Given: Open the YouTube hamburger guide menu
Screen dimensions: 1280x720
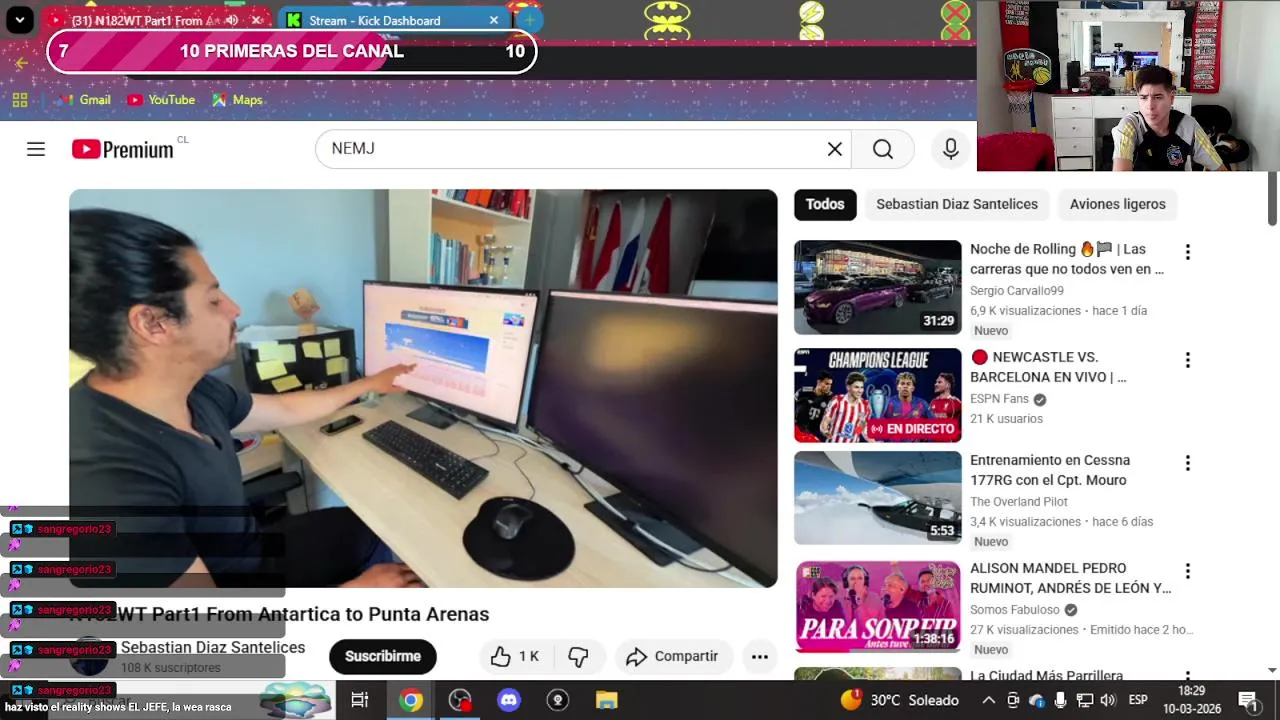Looking at the screenshot, I should [36, 149].
